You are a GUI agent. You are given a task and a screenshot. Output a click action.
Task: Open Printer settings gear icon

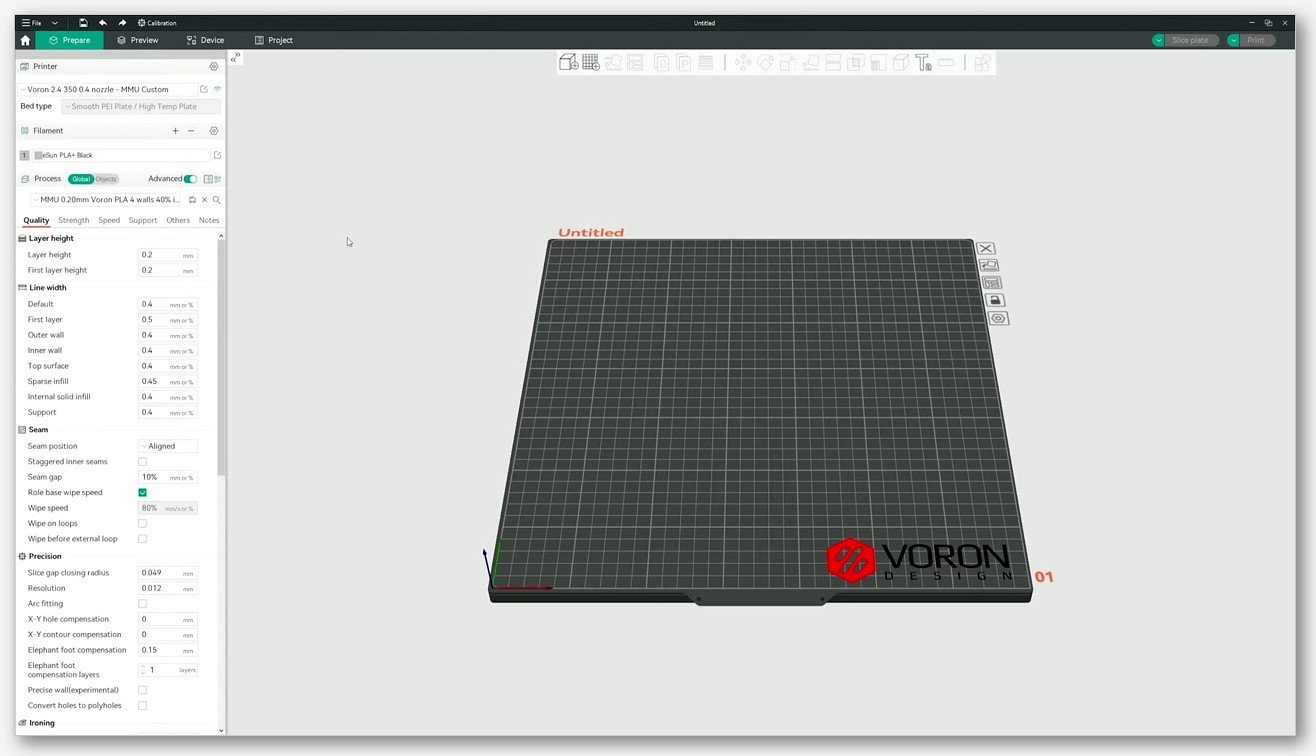tap(214, 67)
